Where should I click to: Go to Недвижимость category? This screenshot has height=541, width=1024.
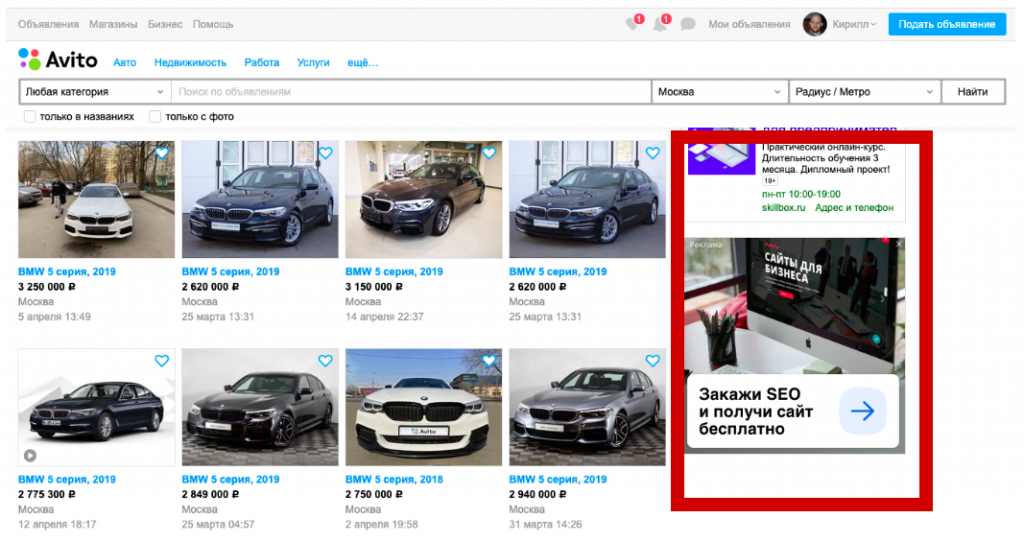click(190, 63)
